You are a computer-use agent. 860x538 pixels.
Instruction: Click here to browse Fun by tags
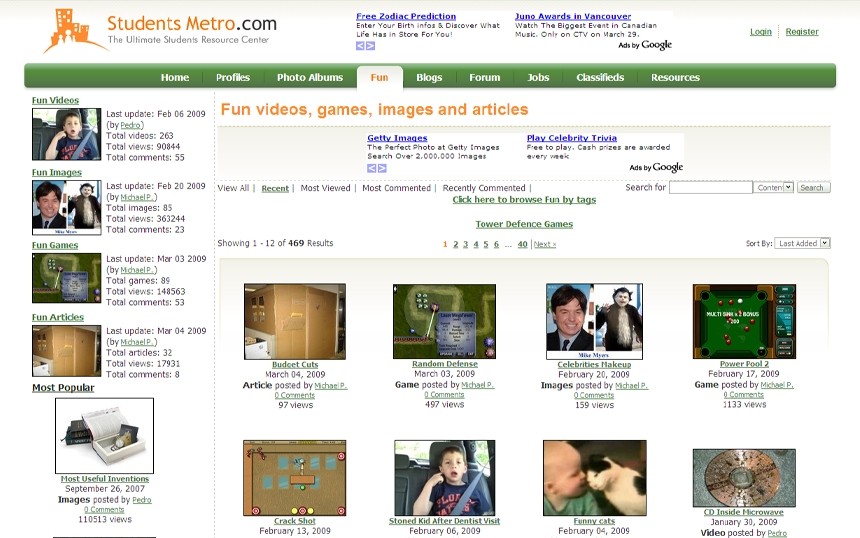tap(524, 200)
